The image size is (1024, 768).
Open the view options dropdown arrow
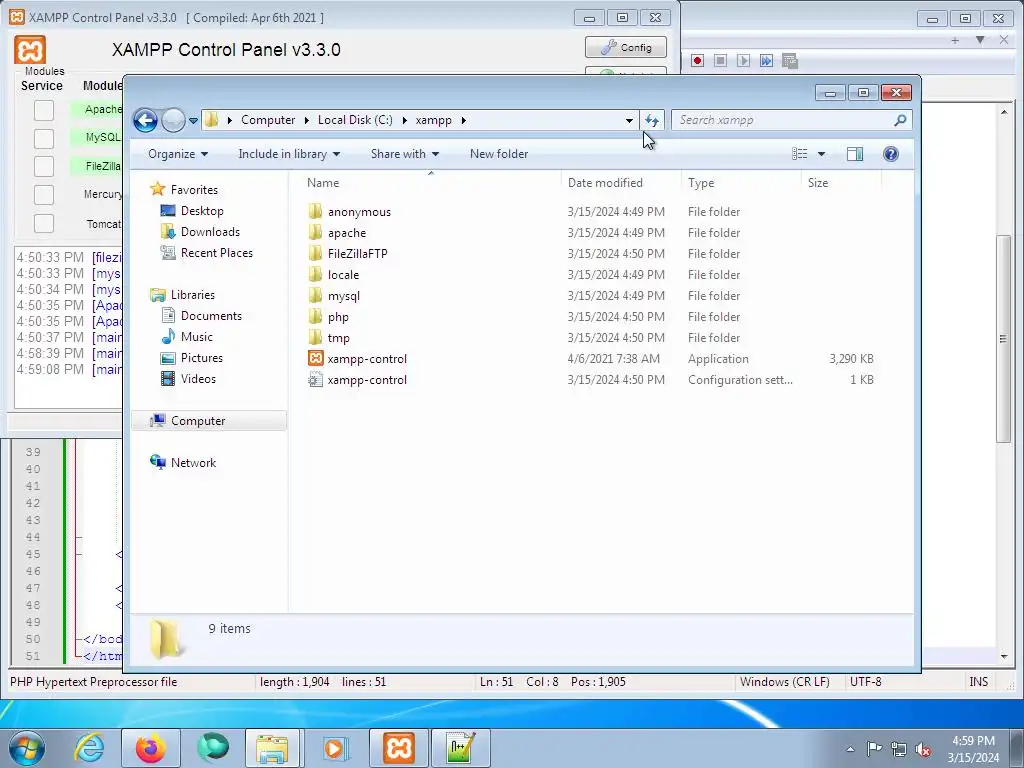(x=822, y=154)
